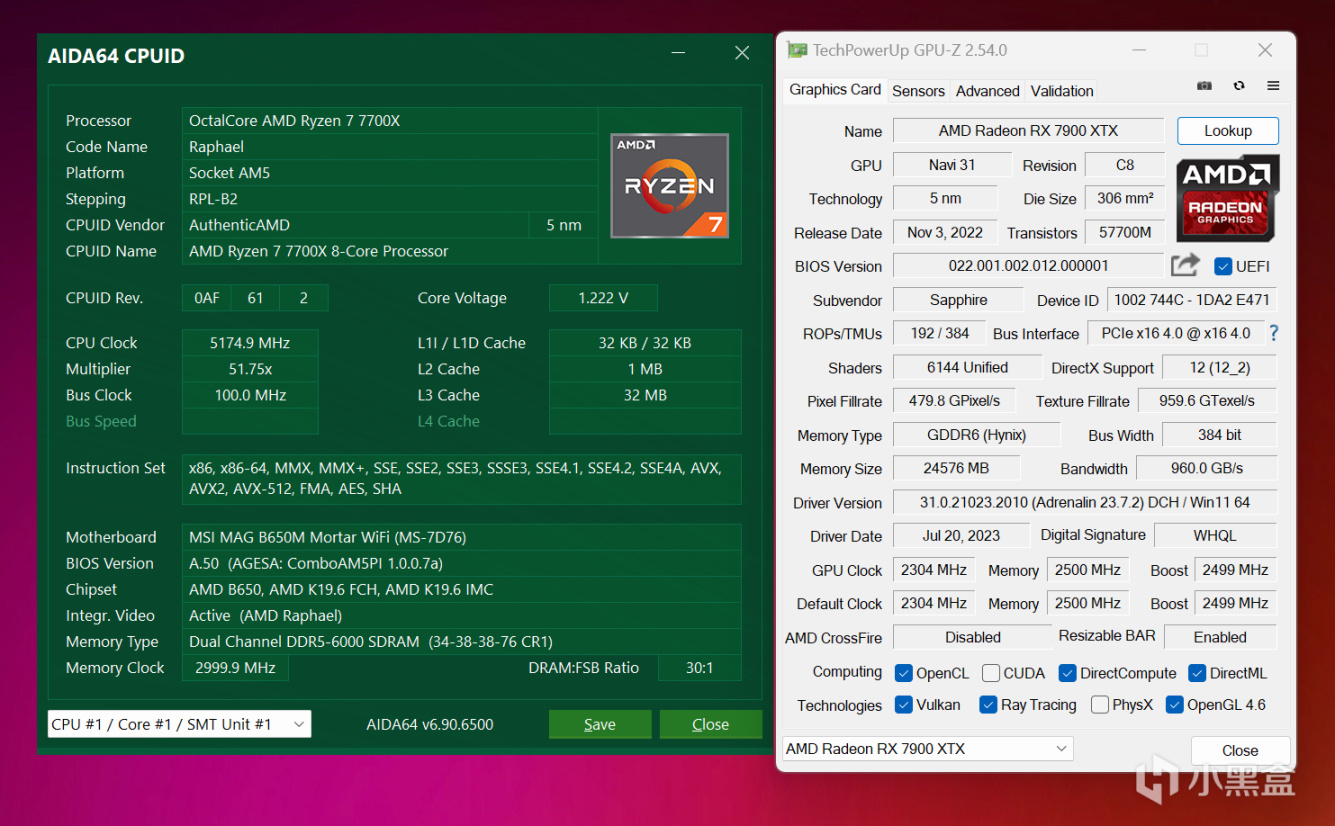The image size is (1335, 826).
Task: Click the Close button at GPU-Z bottom
Action: click(1240, 750)
